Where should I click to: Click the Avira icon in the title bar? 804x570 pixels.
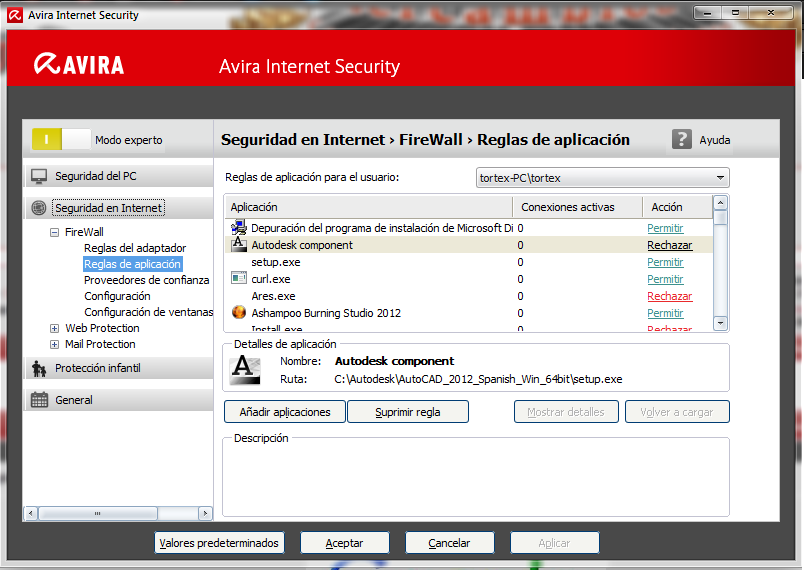15,15
